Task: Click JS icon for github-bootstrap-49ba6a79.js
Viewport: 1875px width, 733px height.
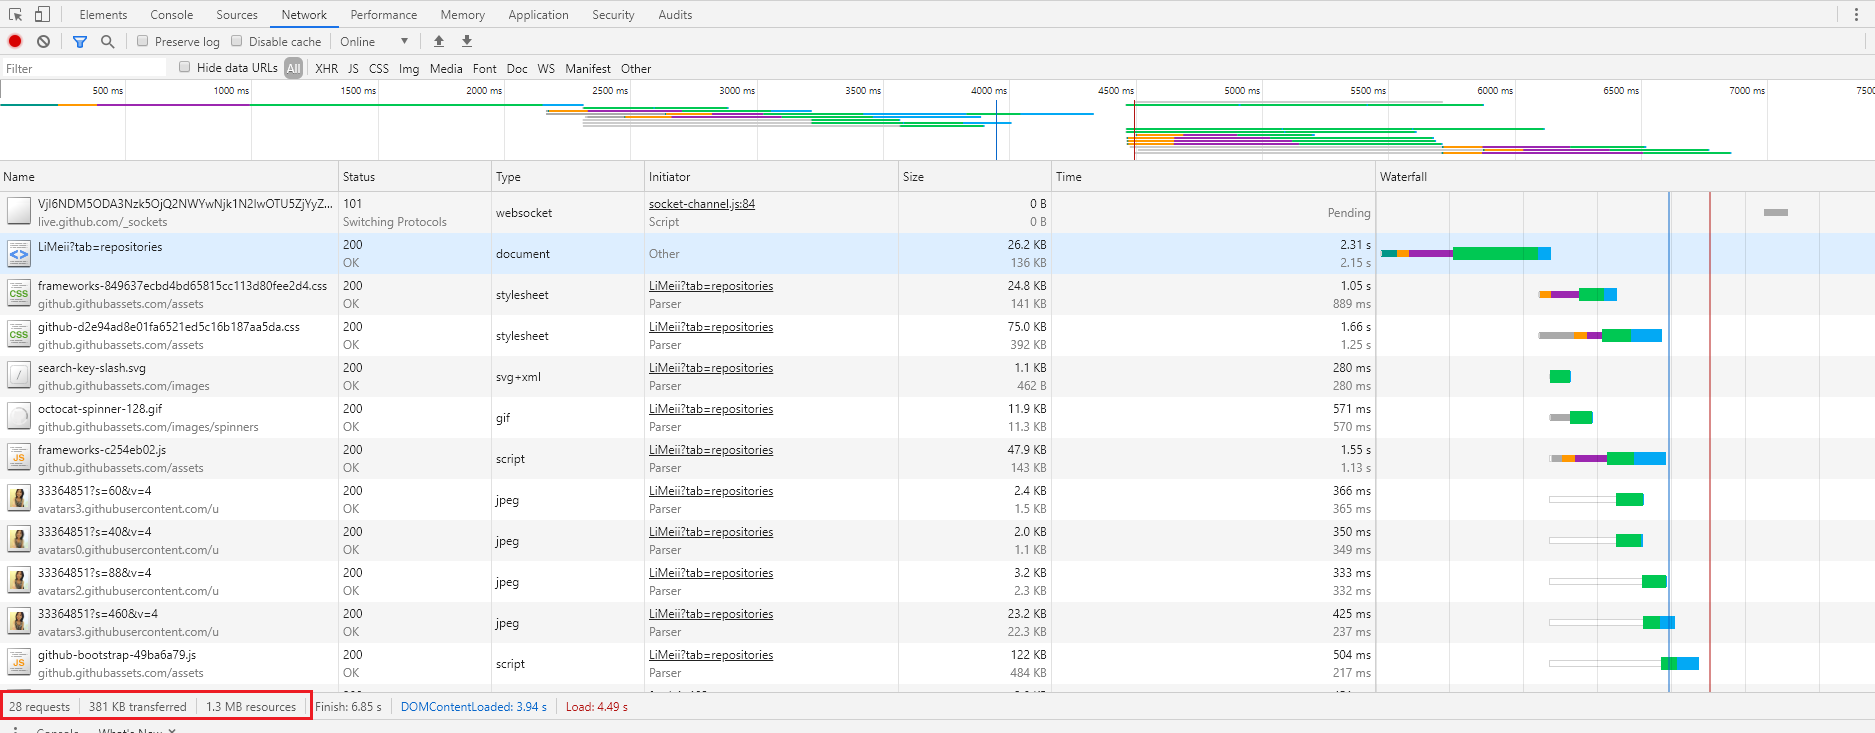Action: click(19, 663)
